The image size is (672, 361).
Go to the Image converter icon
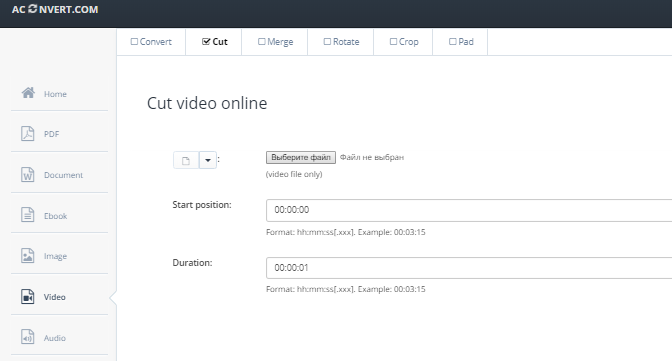tap(28, 256)
